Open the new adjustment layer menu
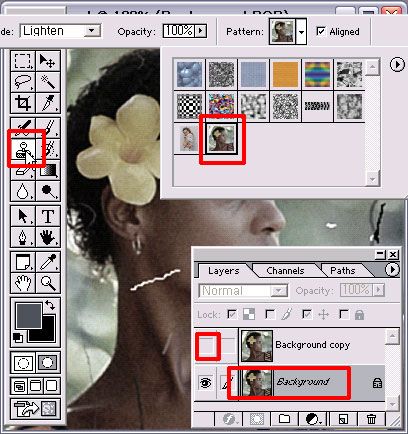 [313, 419]
